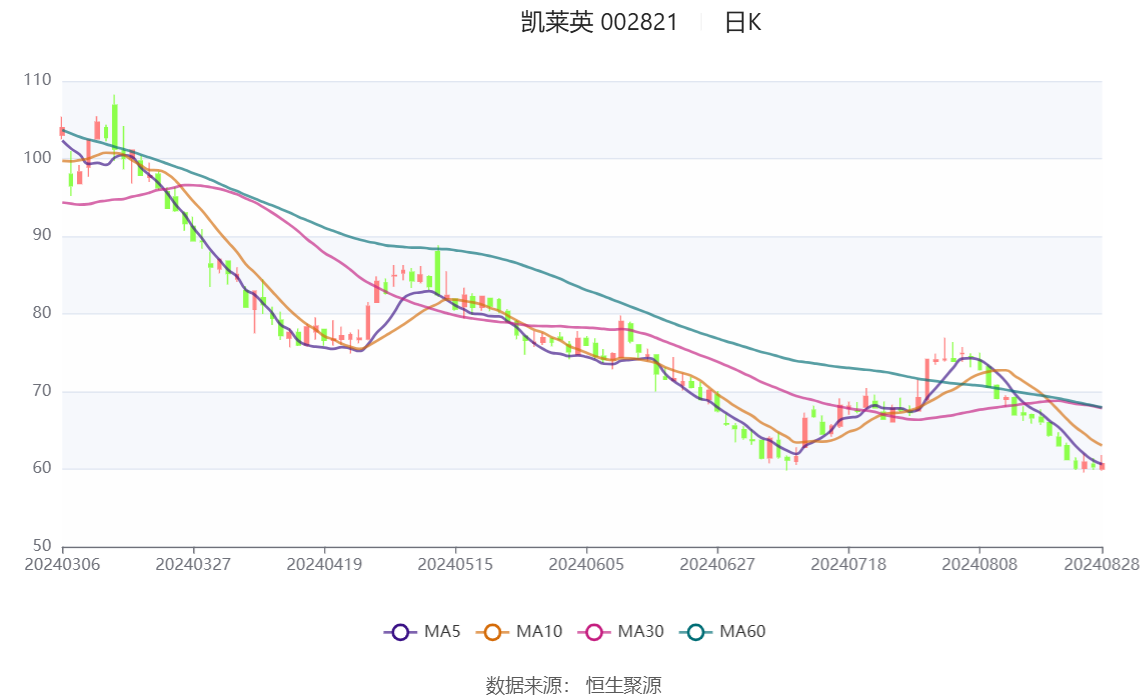Click the 100 price axis label
Viewport: 1147px width, 699px height.
click(37, 157)
